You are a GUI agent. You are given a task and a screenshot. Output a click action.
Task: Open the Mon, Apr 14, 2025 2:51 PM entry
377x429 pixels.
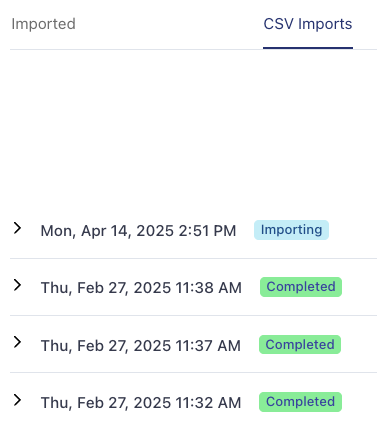(138, 231)
